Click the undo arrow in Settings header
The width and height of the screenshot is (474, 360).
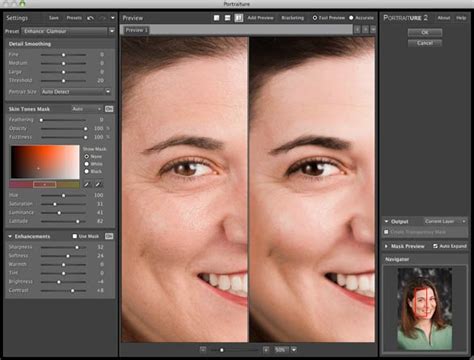click(90, 18)
